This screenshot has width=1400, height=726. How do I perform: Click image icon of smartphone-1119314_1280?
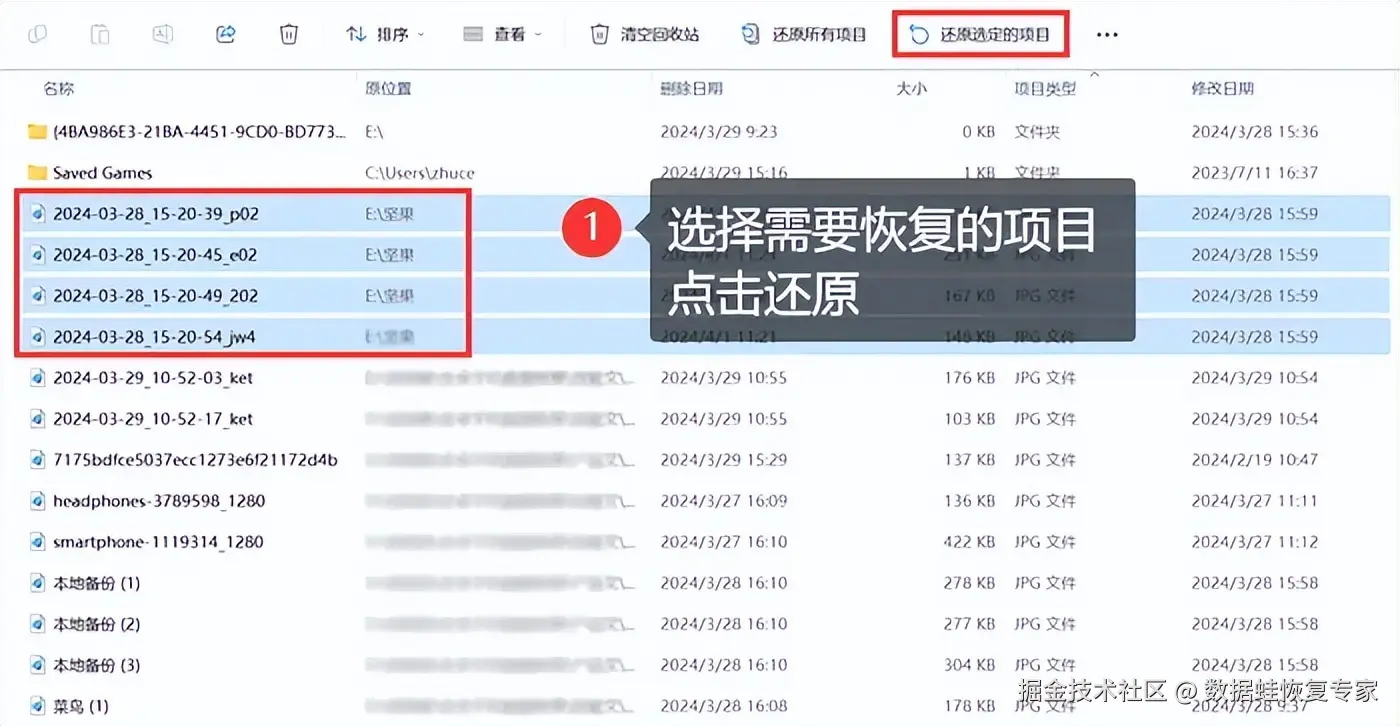pos(38,541)
